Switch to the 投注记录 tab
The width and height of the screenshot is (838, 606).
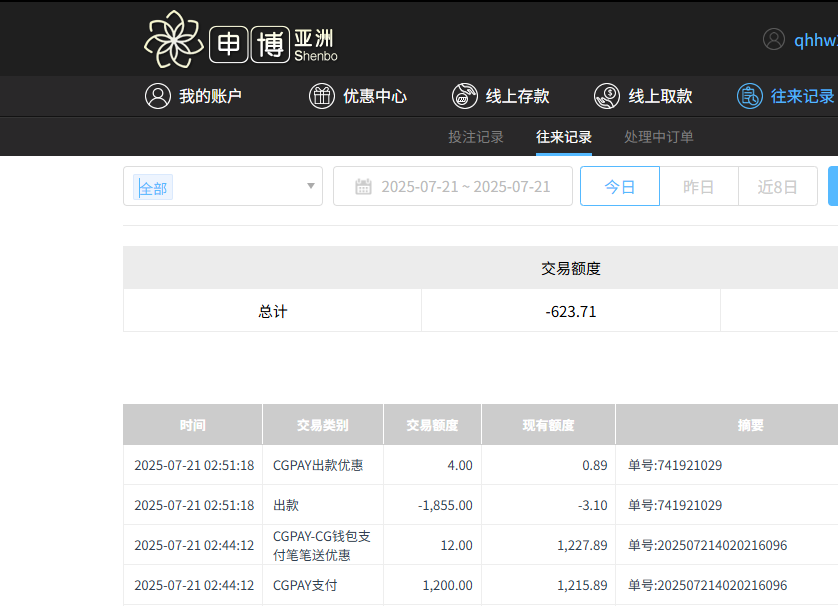pyautogui.click(x=477, y=137)
